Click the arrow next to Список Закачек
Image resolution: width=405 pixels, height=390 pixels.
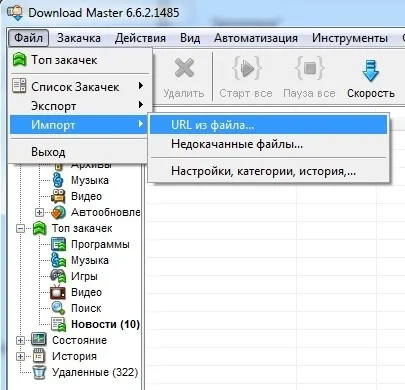point(141,86)
